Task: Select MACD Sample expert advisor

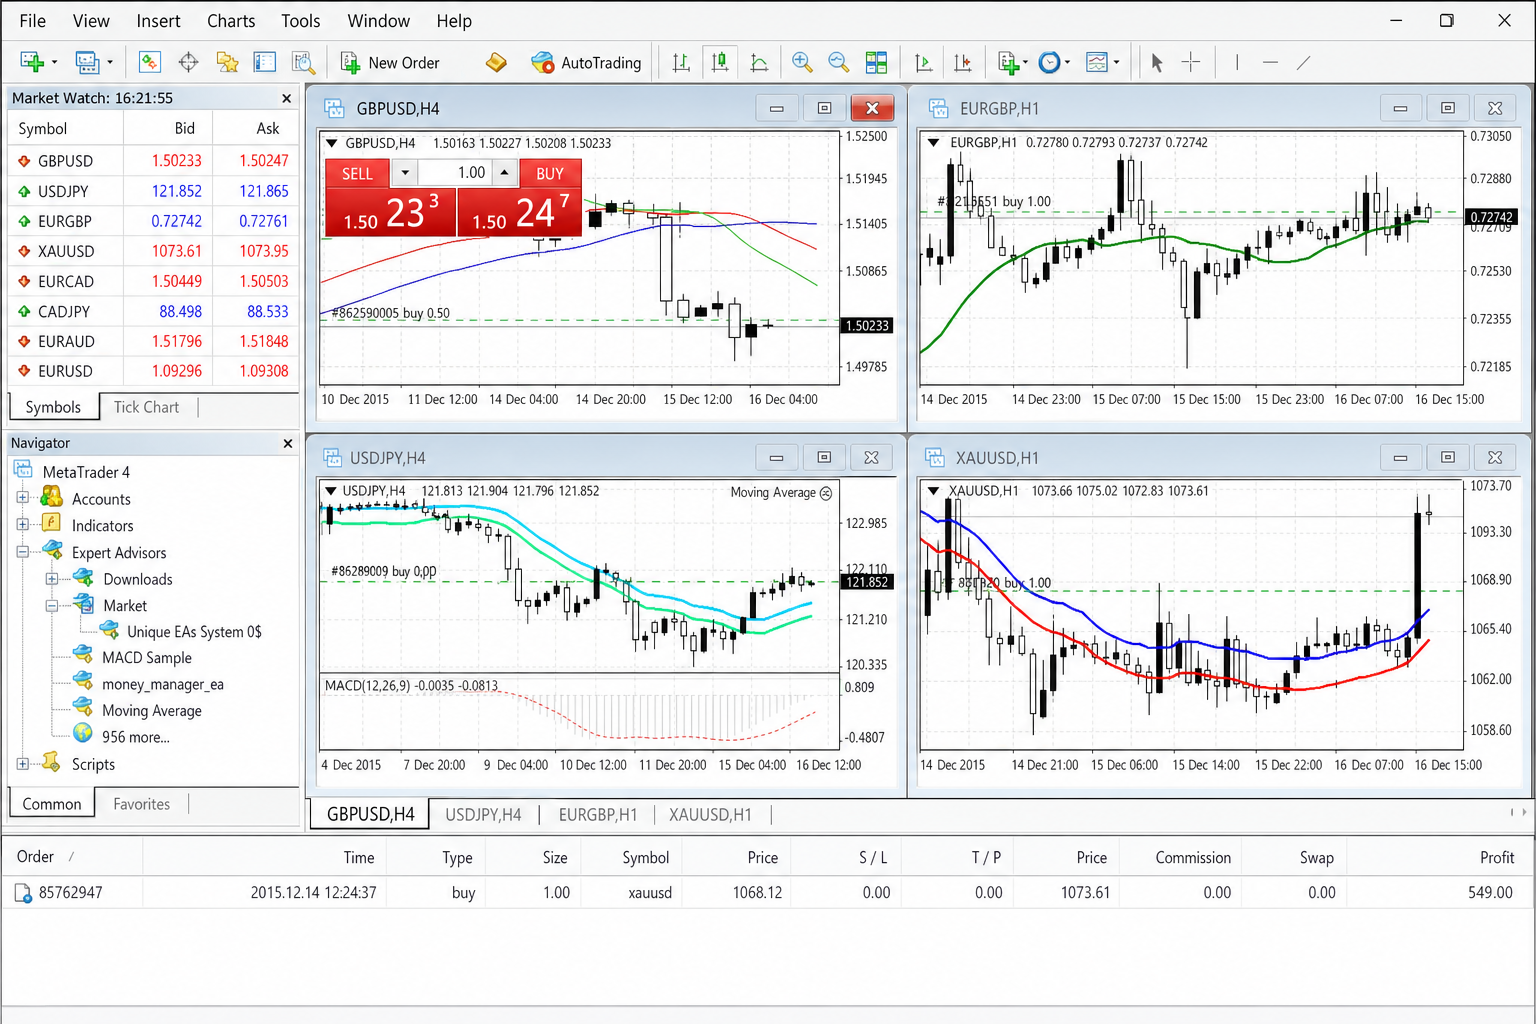Action: point(146,657)
